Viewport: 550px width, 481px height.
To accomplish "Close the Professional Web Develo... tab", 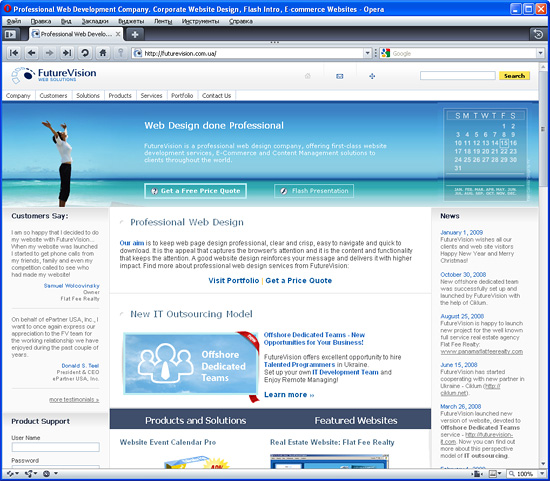I will coord(118,34).
